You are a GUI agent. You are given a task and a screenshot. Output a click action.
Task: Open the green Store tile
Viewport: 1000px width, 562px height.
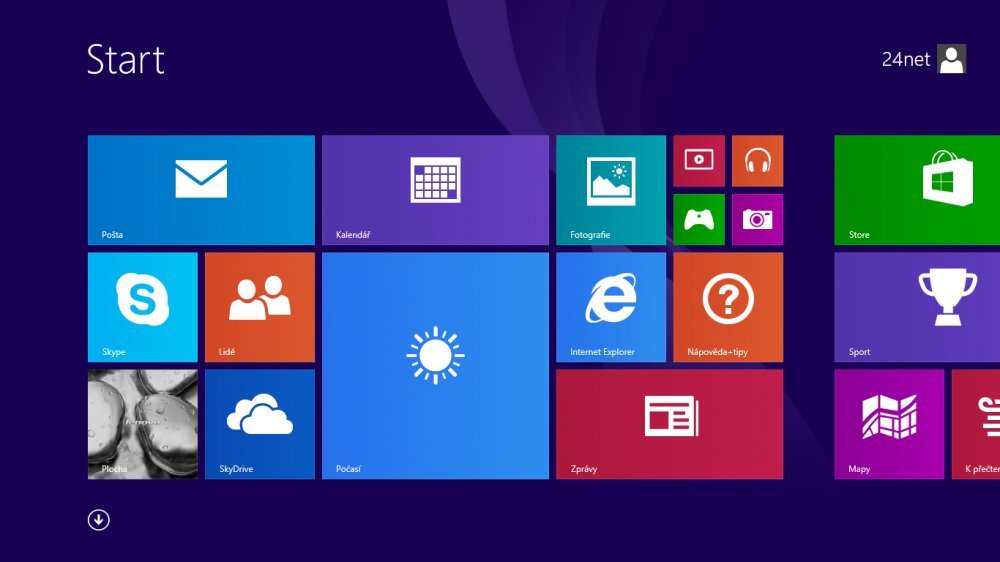point(917,189)
